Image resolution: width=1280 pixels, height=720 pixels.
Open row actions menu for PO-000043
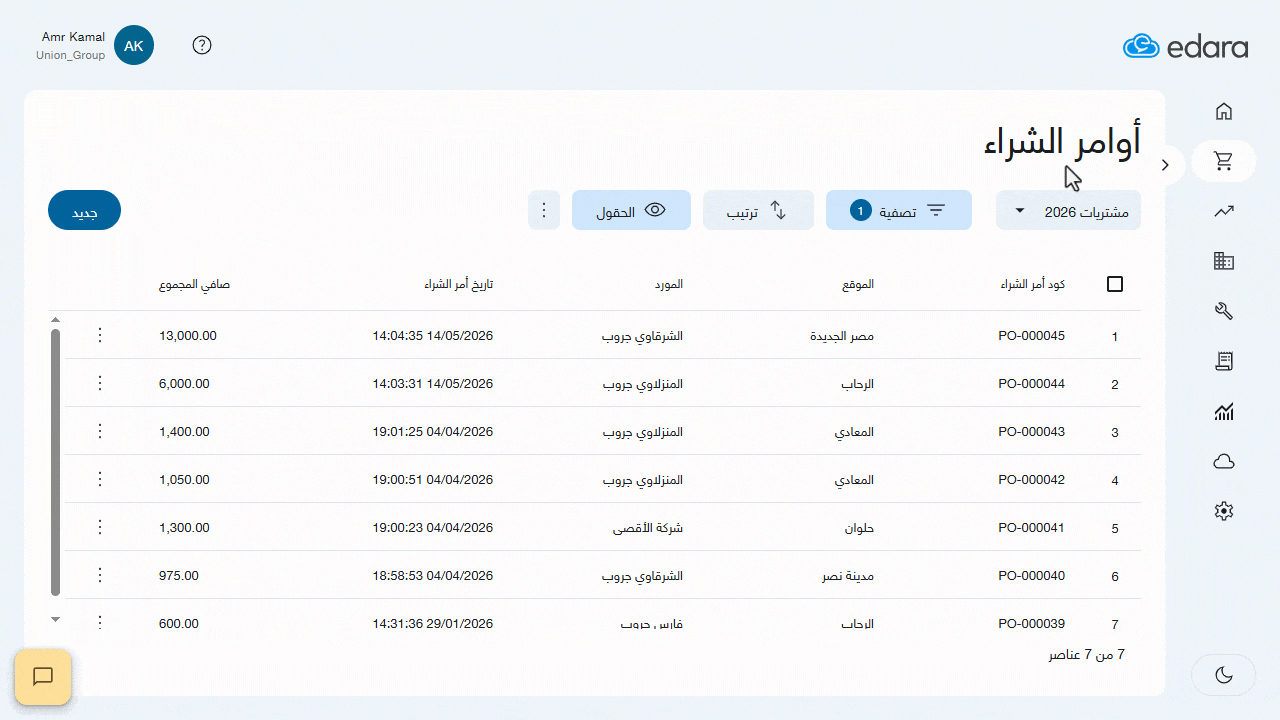99,431
